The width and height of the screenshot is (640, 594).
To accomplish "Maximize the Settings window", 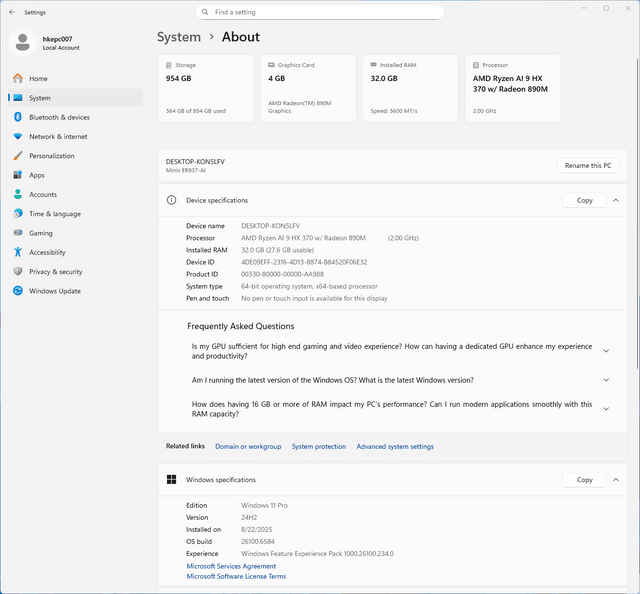I will point(606,8).
